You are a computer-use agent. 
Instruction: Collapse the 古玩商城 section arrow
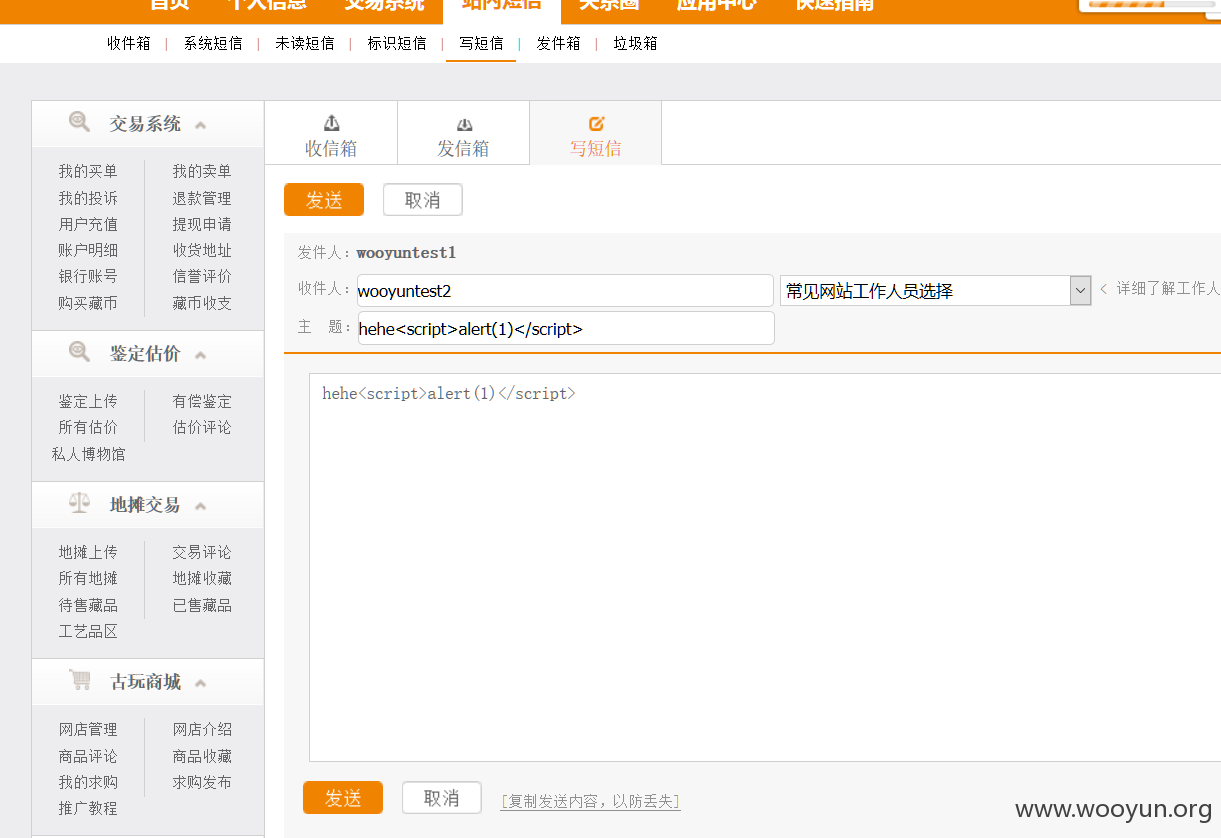(x=200, y=683)
